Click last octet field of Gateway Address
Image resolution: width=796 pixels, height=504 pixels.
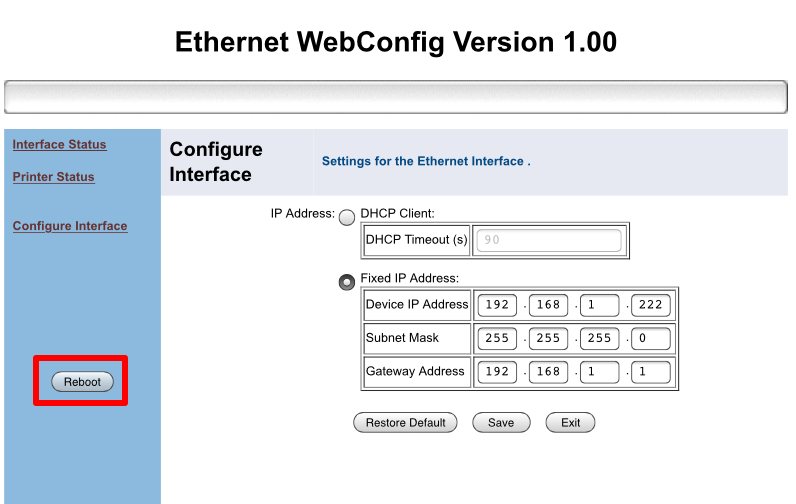pyautogui.click(x=649, y=372)
